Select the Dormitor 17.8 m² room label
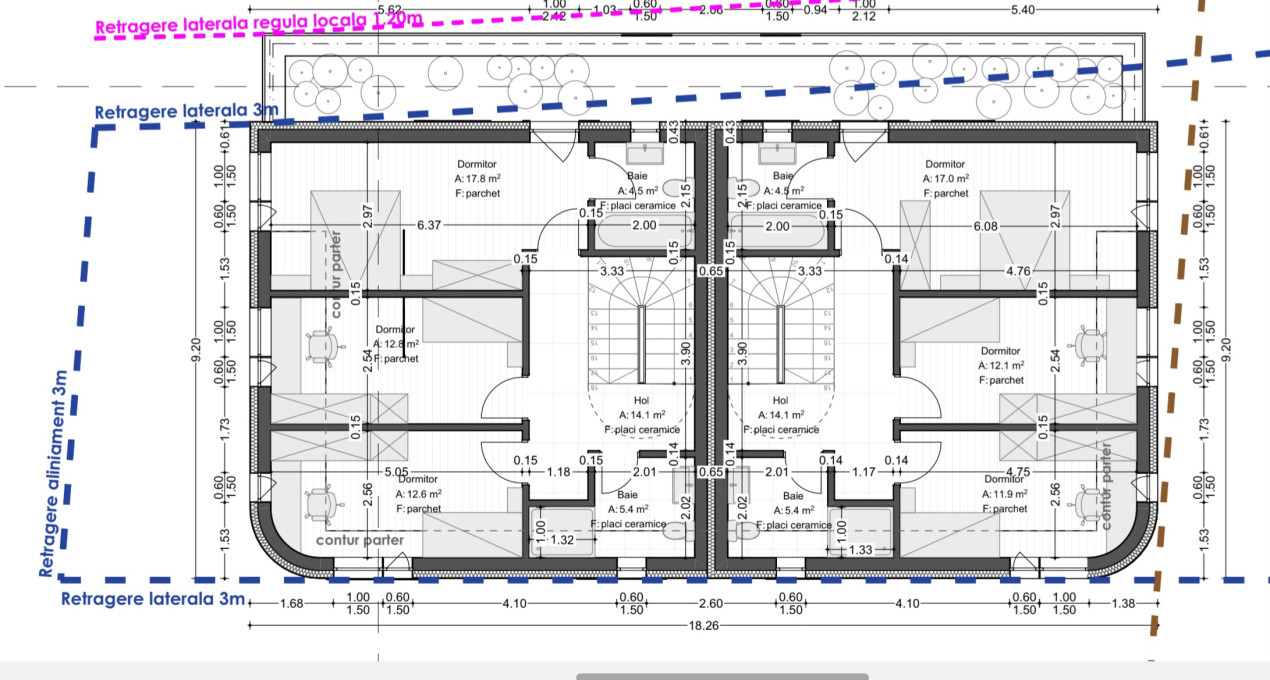1270x680 pixels. [477, 178]
